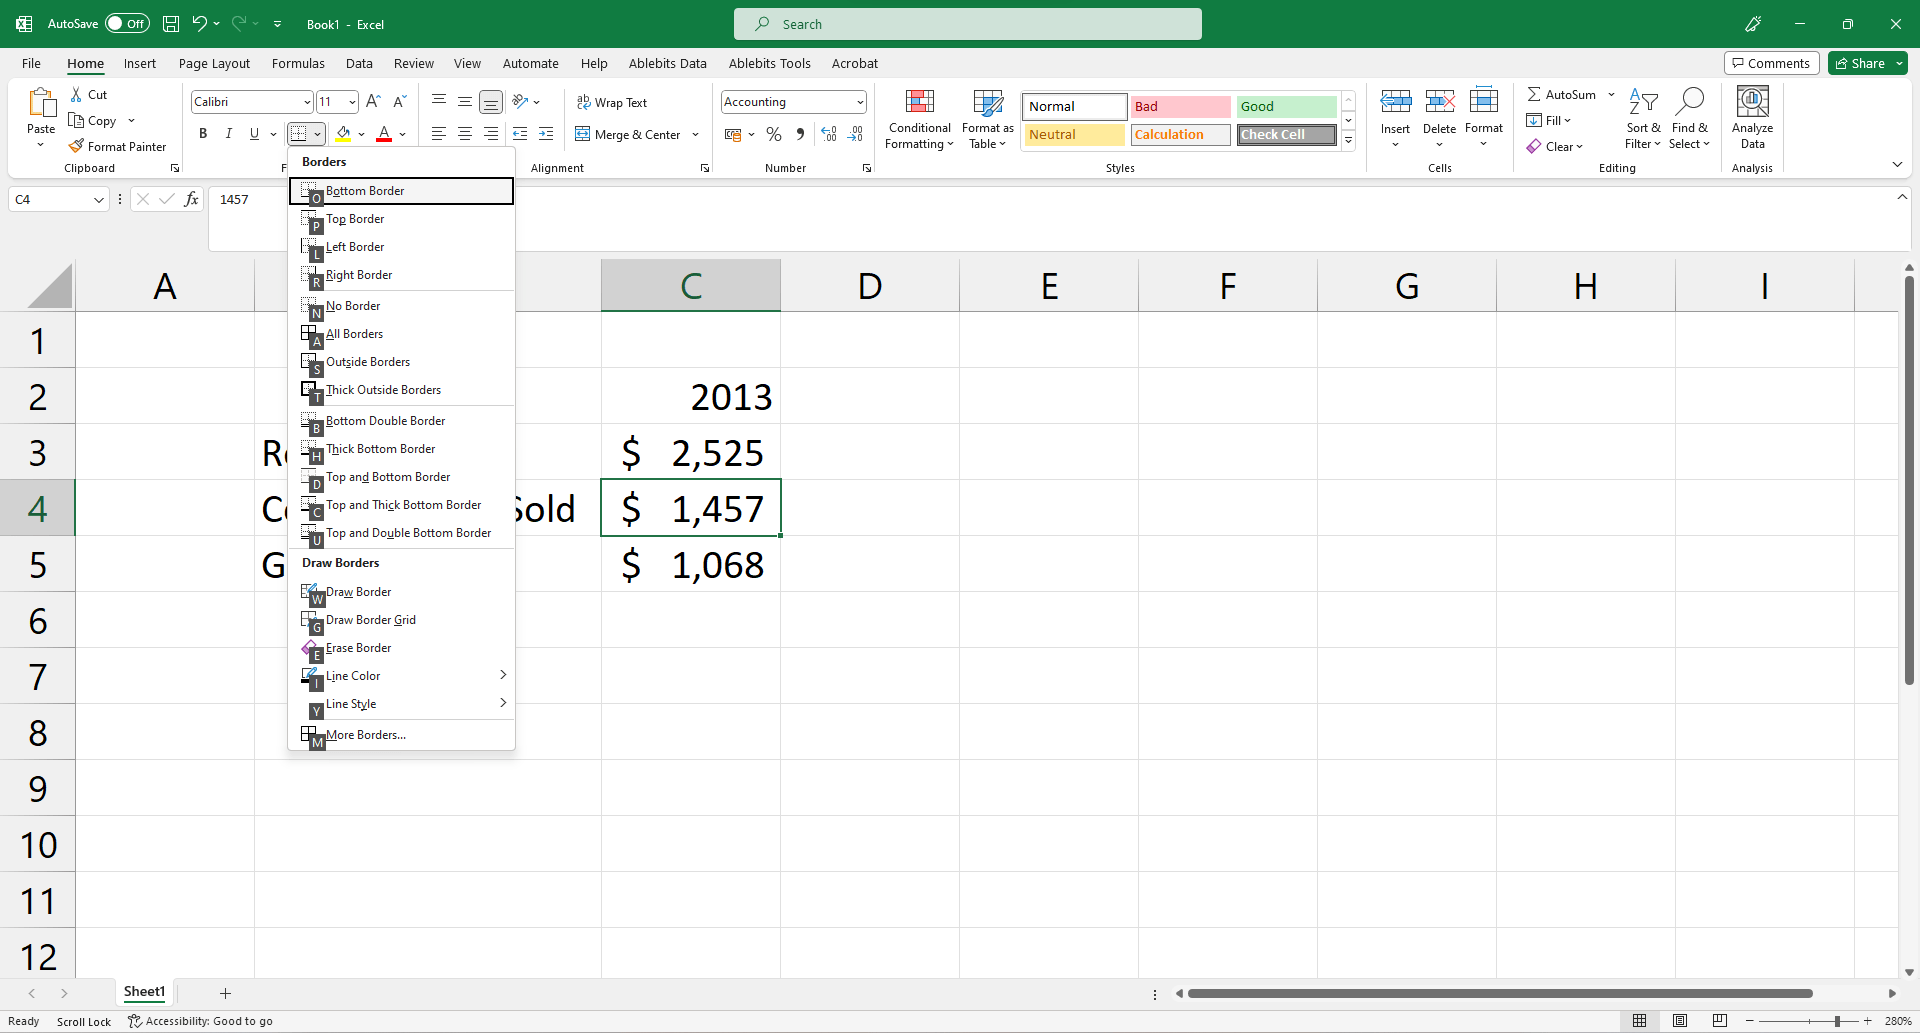The image size is (1920, 1033).
Task: Click the Conditional Formatting icon
Action: 919,103
